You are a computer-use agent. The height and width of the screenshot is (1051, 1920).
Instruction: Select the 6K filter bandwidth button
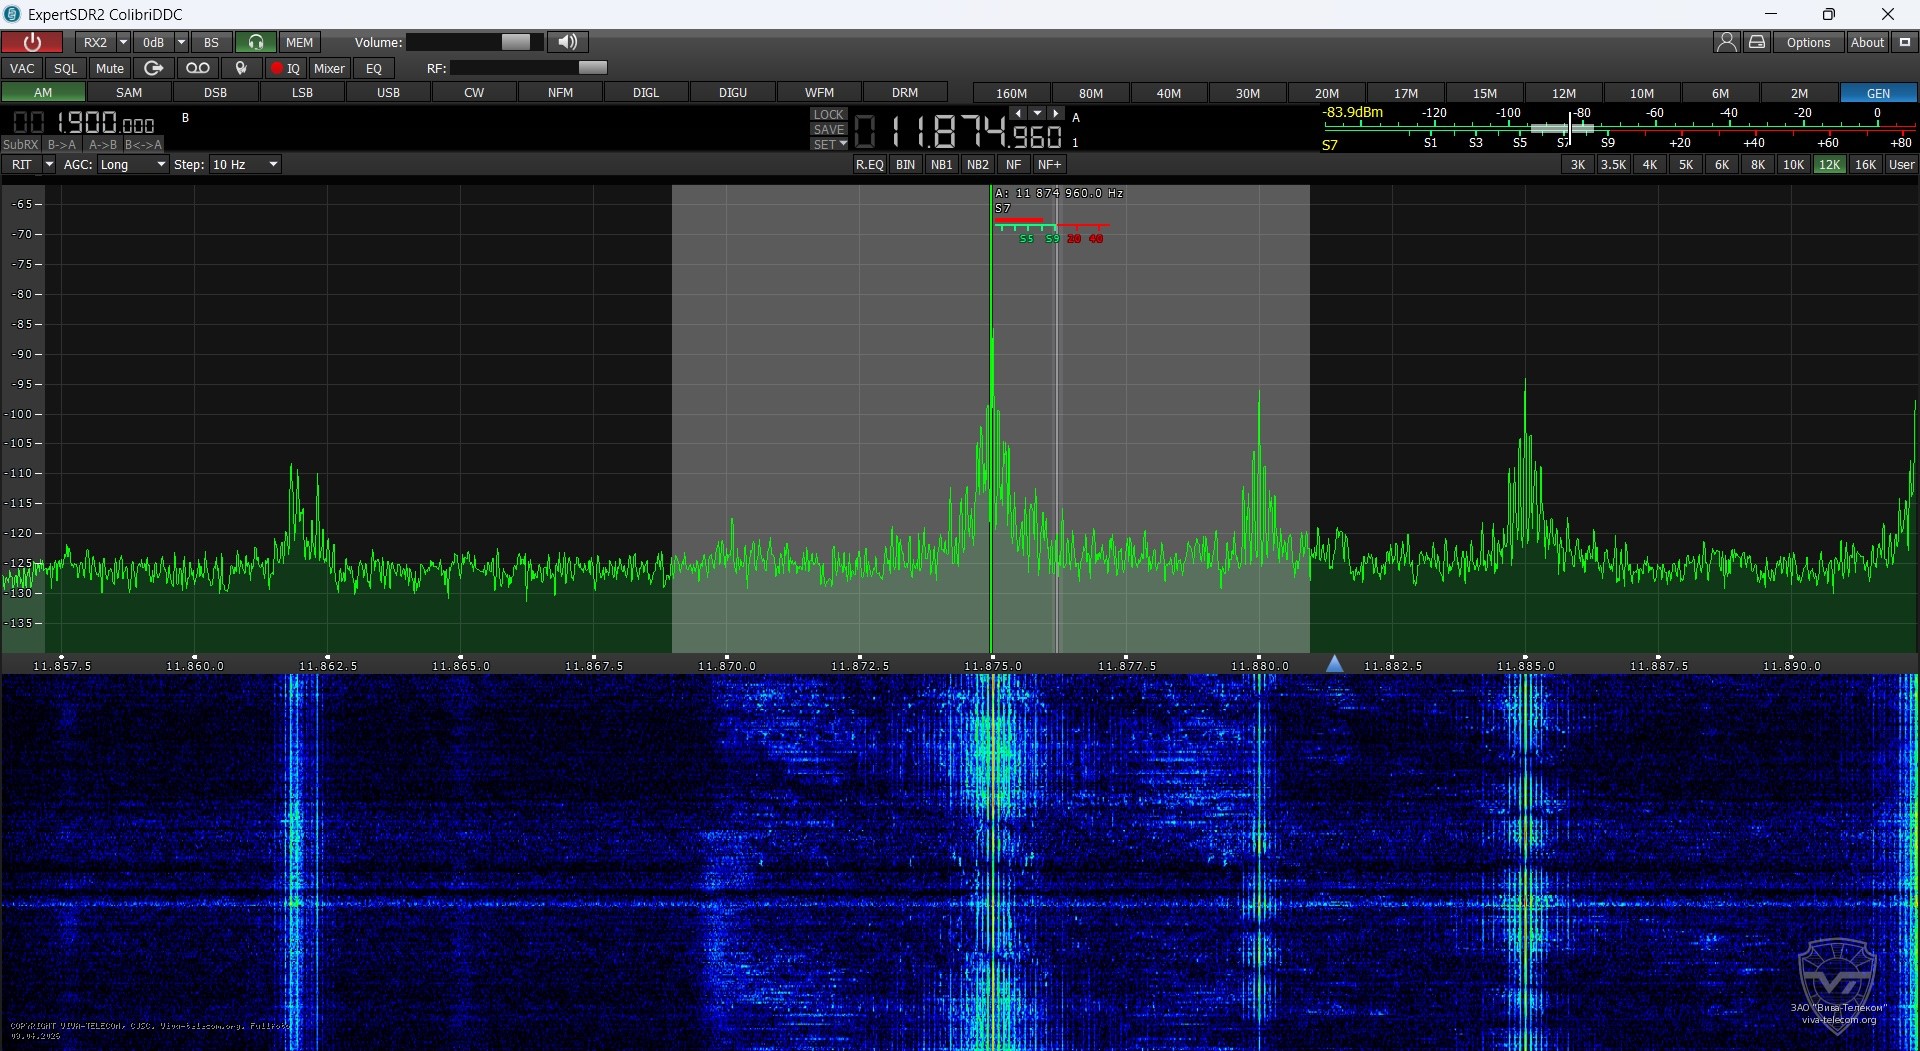click(x=1721, y=165)
